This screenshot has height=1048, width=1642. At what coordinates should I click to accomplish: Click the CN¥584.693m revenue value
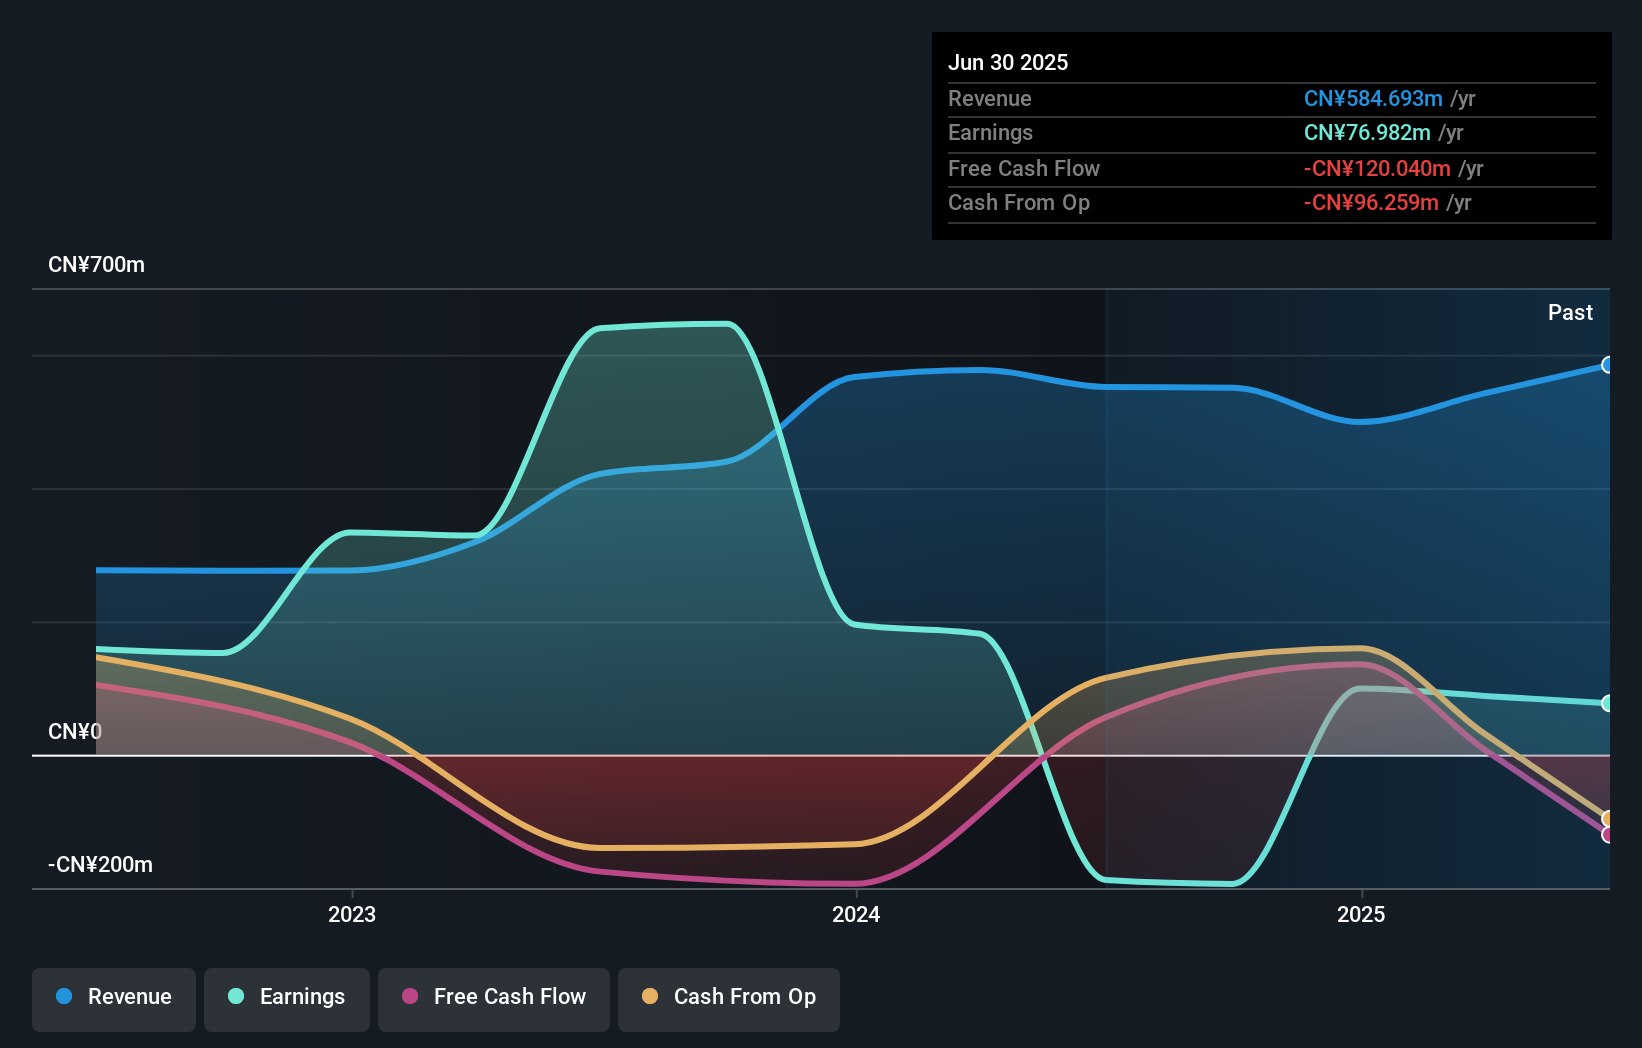[x=1373, y=99]
